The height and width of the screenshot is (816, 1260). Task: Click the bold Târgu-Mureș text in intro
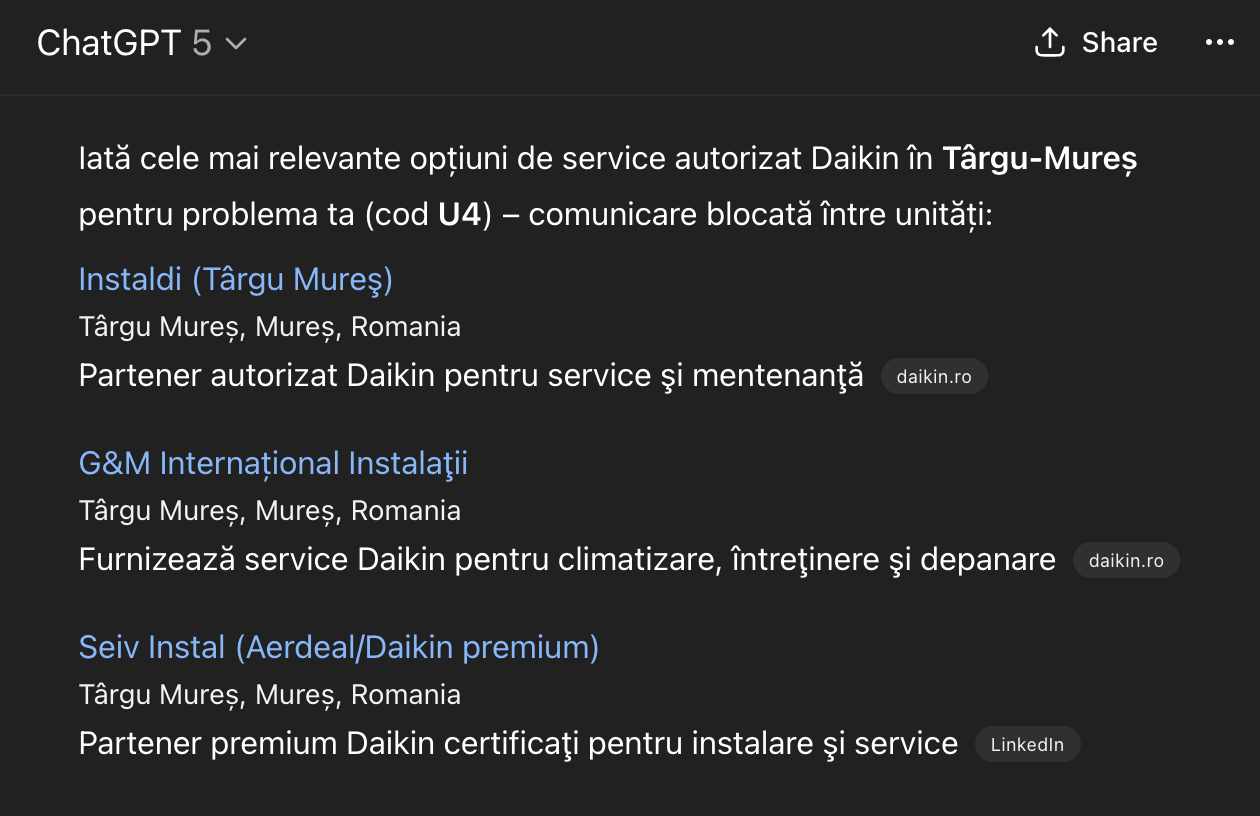(x=1039, y=159)
